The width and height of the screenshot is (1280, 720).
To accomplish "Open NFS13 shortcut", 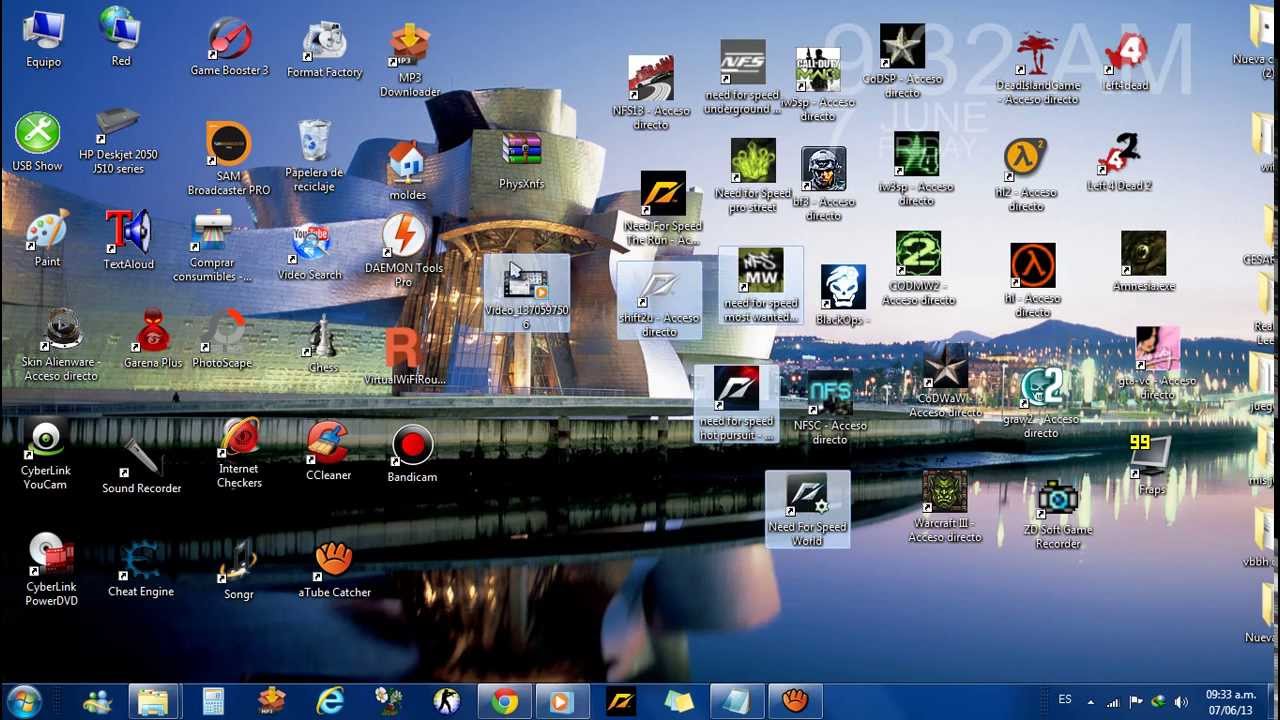I will point(651,92).
